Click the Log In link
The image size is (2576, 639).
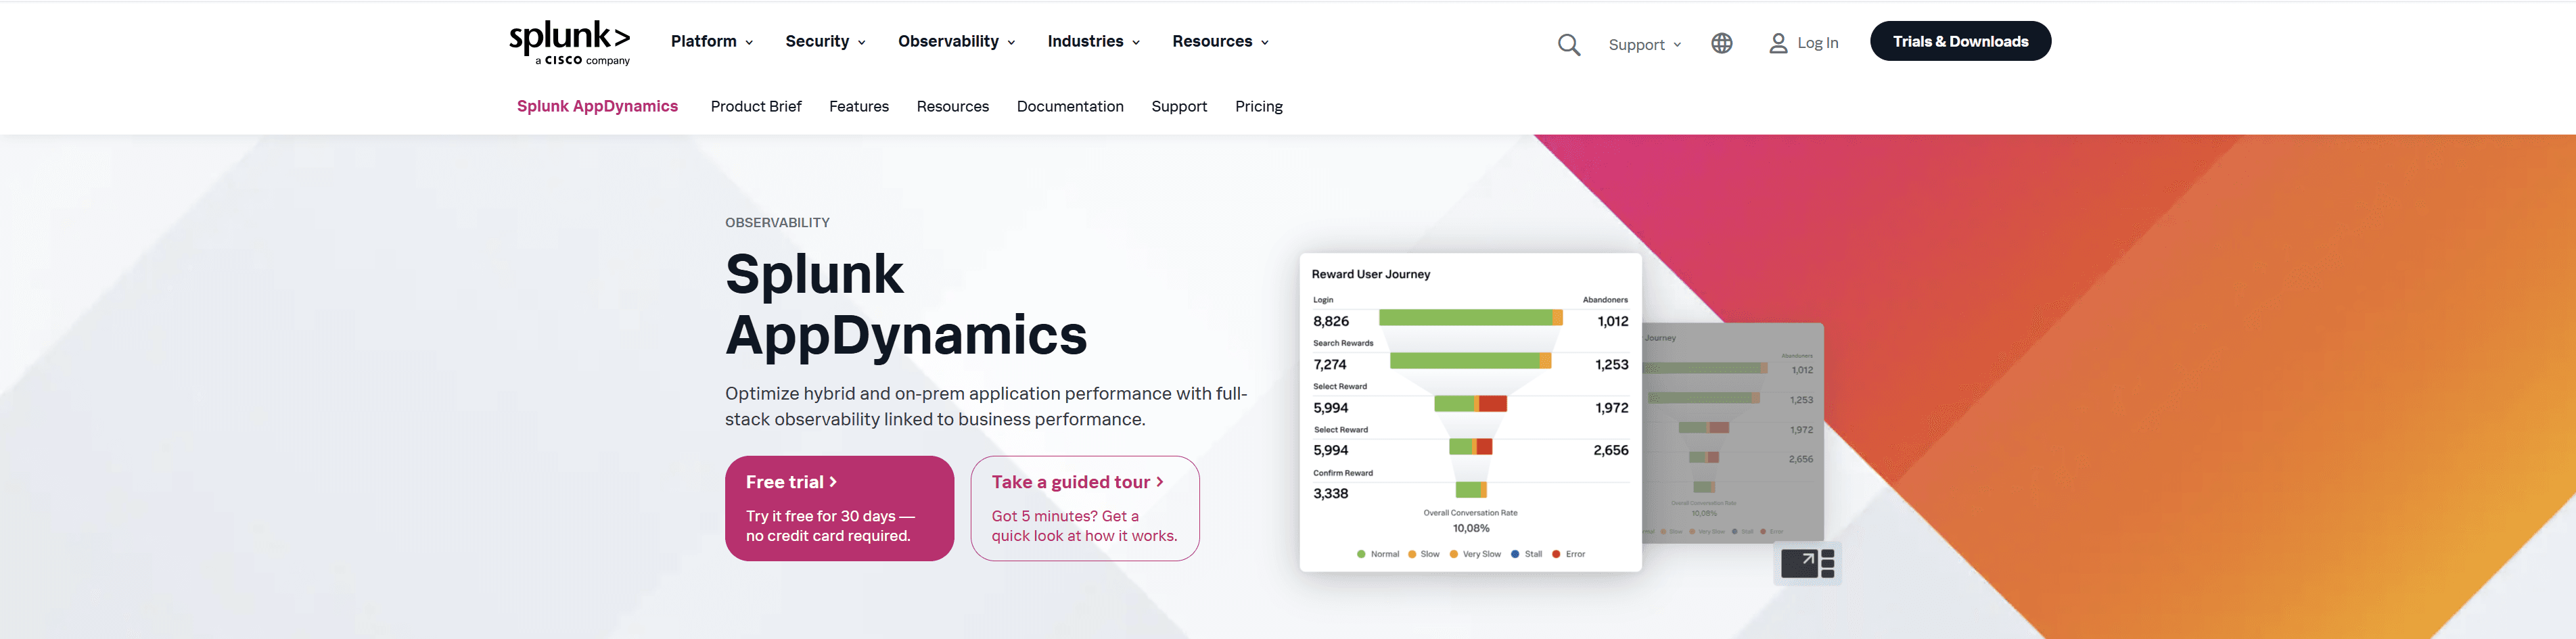click(1817, 43)
